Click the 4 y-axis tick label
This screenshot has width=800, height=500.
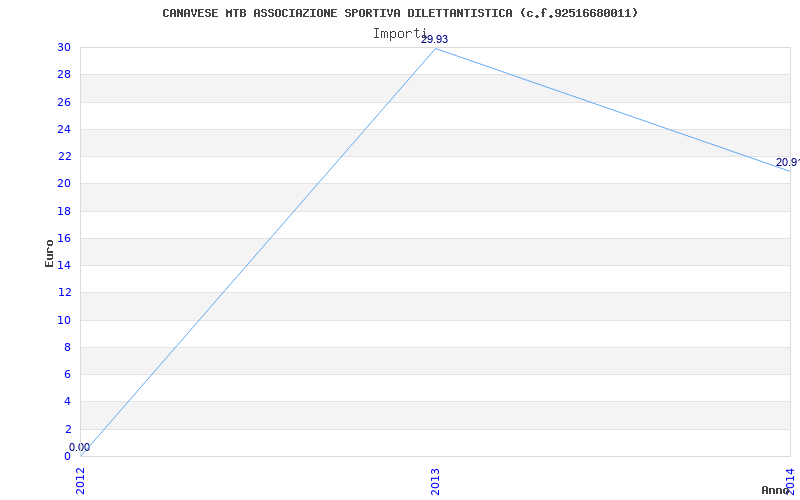point(67,402)
